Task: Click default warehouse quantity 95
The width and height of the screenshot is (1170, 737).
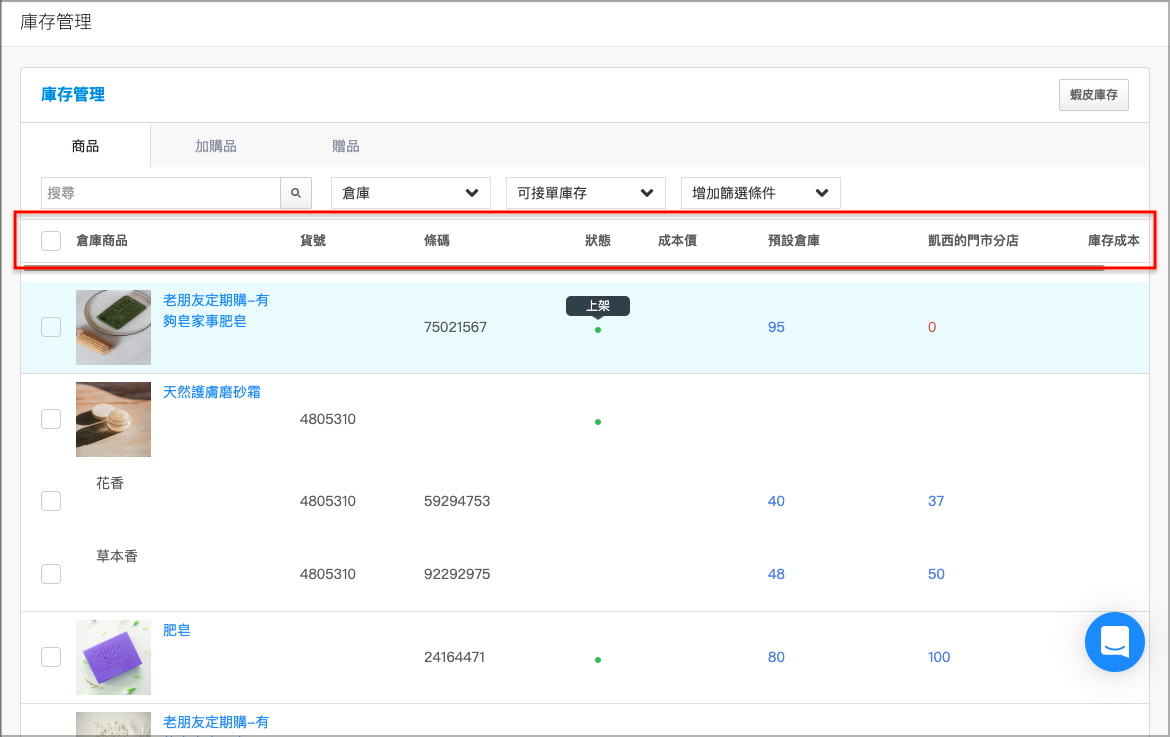Action: 776,327
